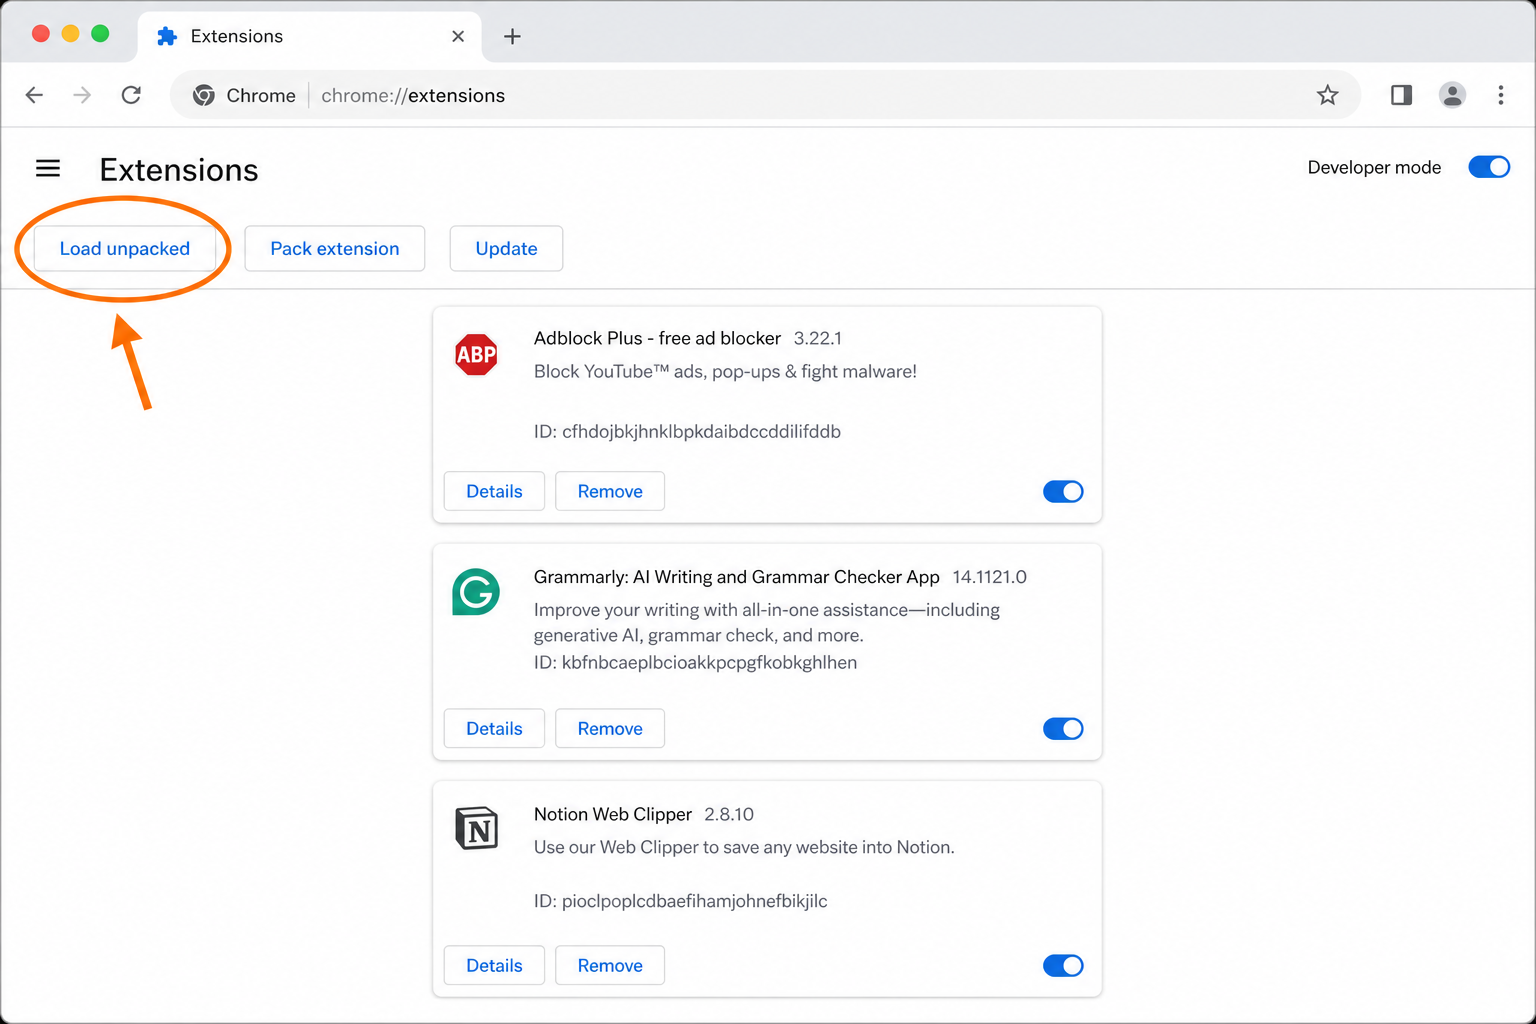Open the side panel icon
Image resolution: width=1536 pixels, height=1024 pixels.
point(1401,95)
